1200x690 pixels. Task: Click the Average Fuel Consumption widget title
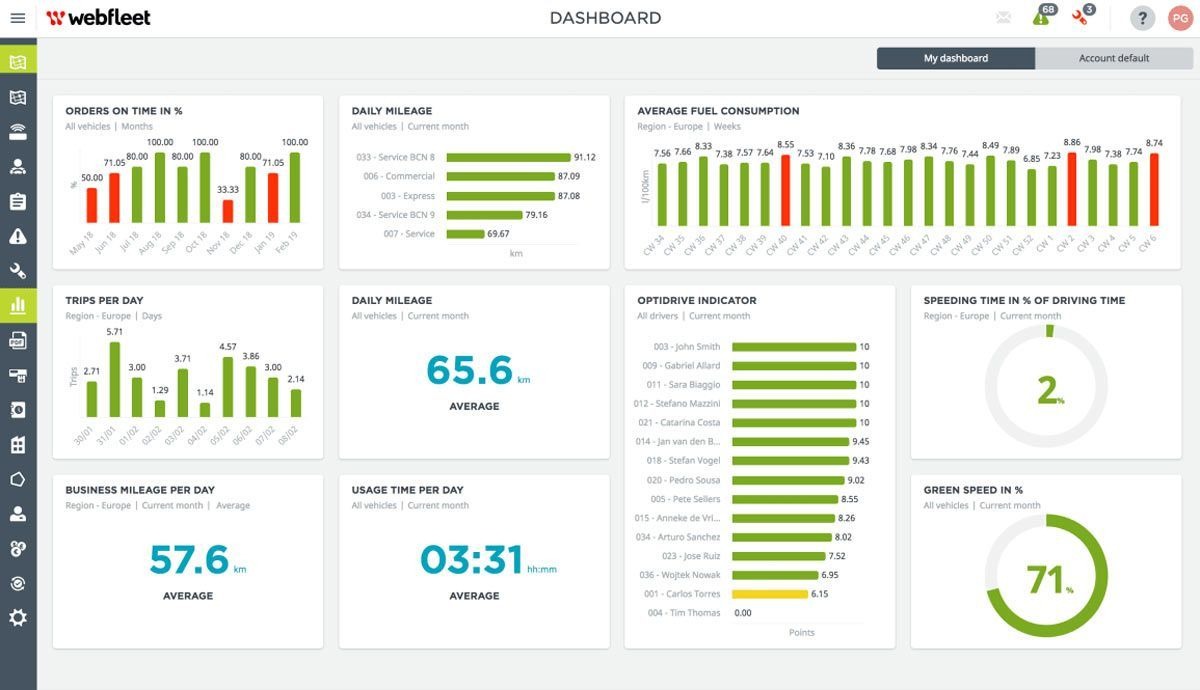pyautogui.click(x=718, y=111)
